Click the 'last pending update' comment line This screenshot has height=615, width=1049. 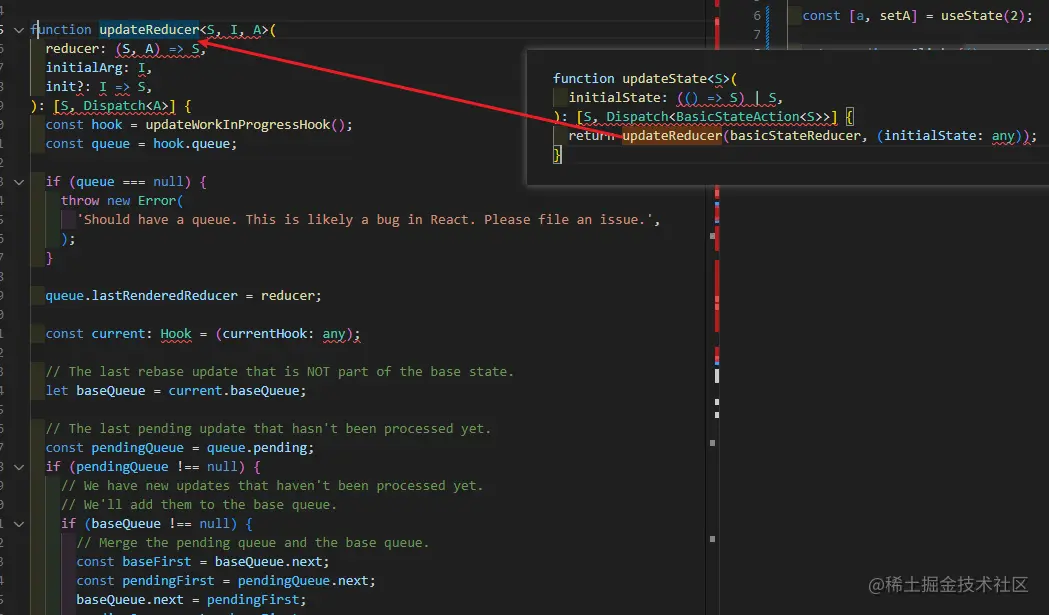point(268,429)
